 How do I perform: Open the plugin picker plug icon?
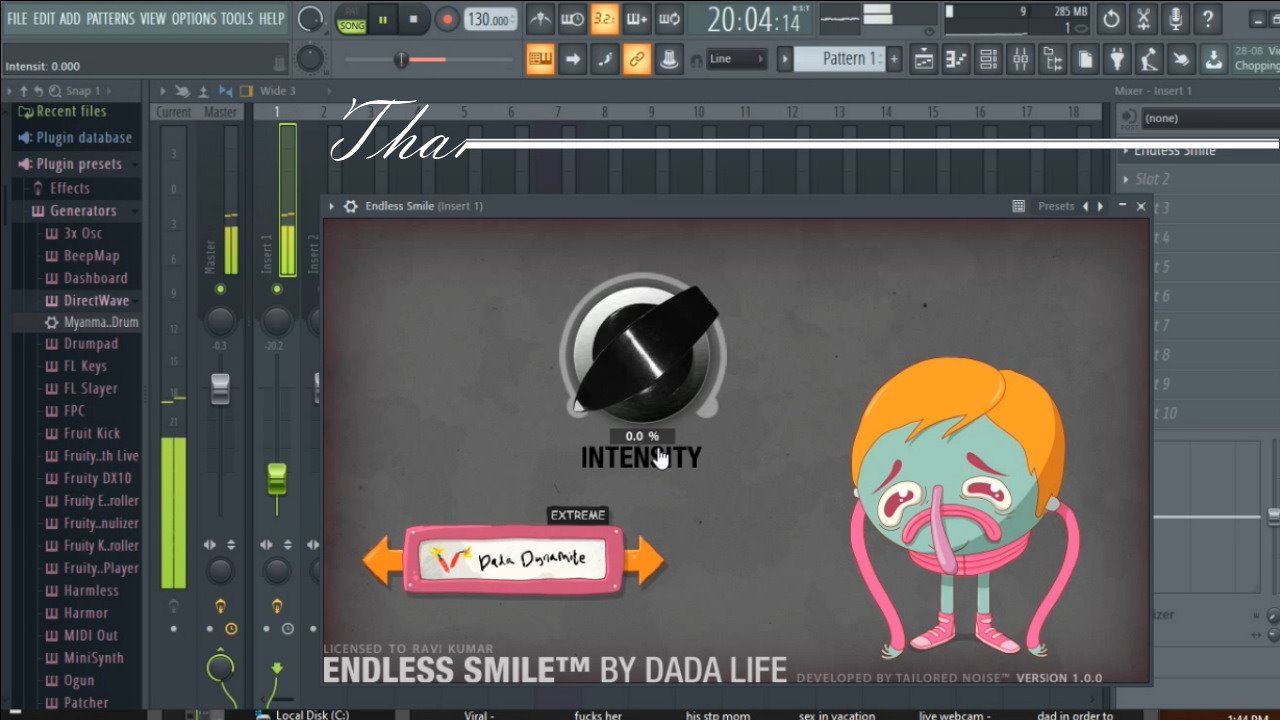(1117, 59)
